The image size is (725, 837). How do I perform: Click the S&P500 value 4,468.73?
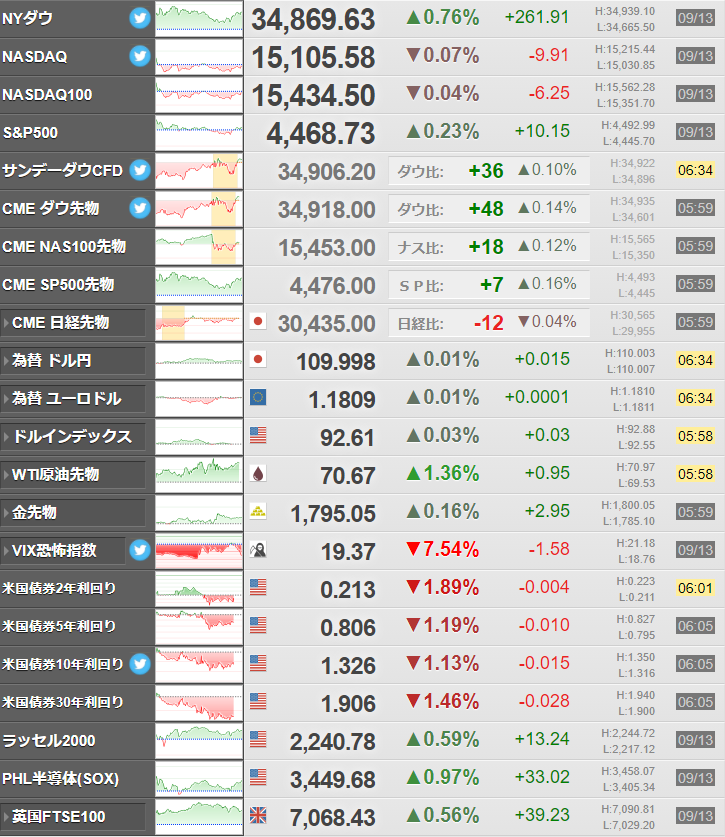(x=321, y=133)
